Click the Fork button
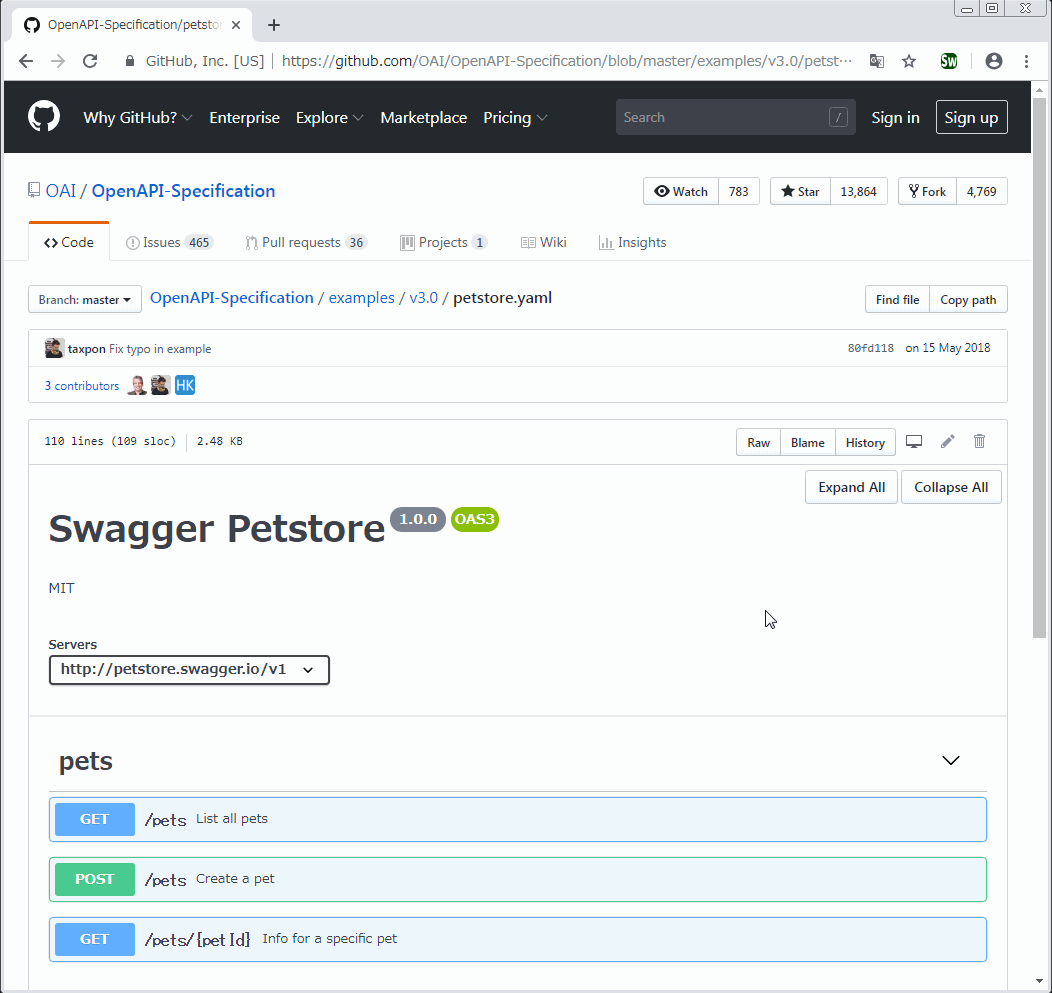 [927, 191]
